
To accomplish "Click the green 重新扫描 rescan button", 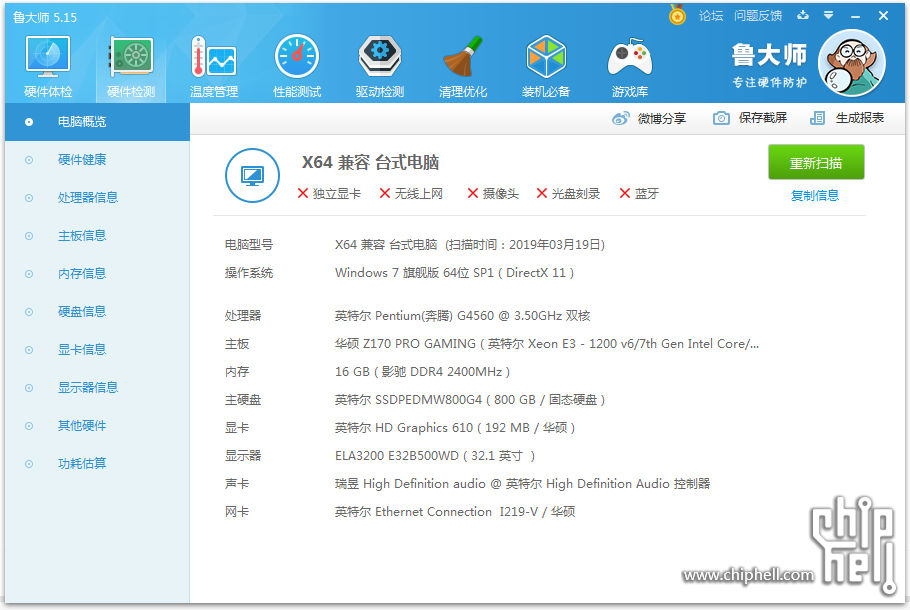I will [x=816, y=163].
